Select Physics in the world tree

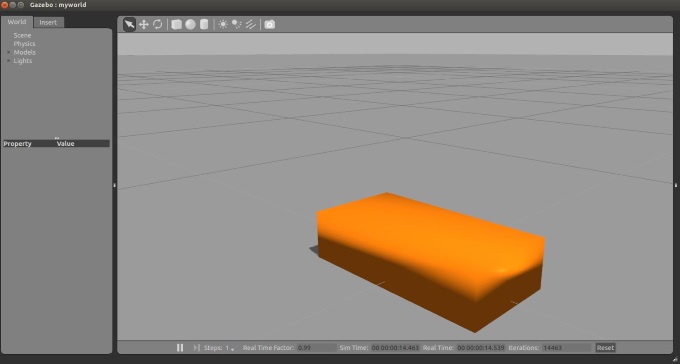(24, 44)
